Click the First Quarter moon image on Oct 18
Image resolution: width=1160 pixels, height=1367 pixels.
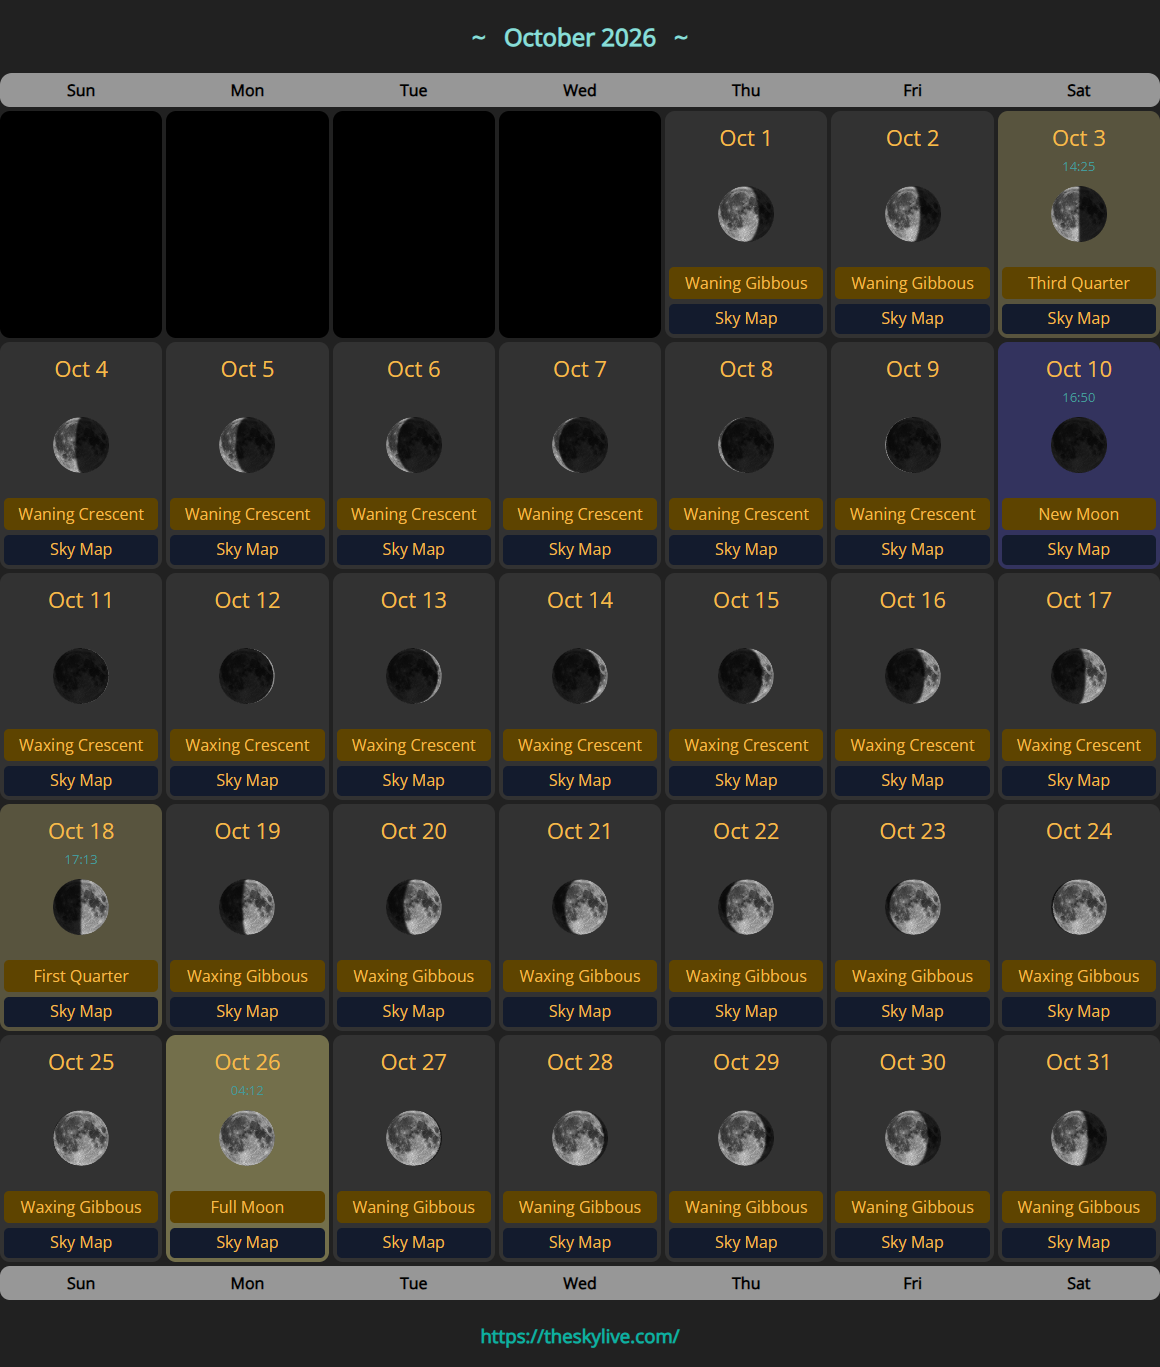(x=81, y=907)
